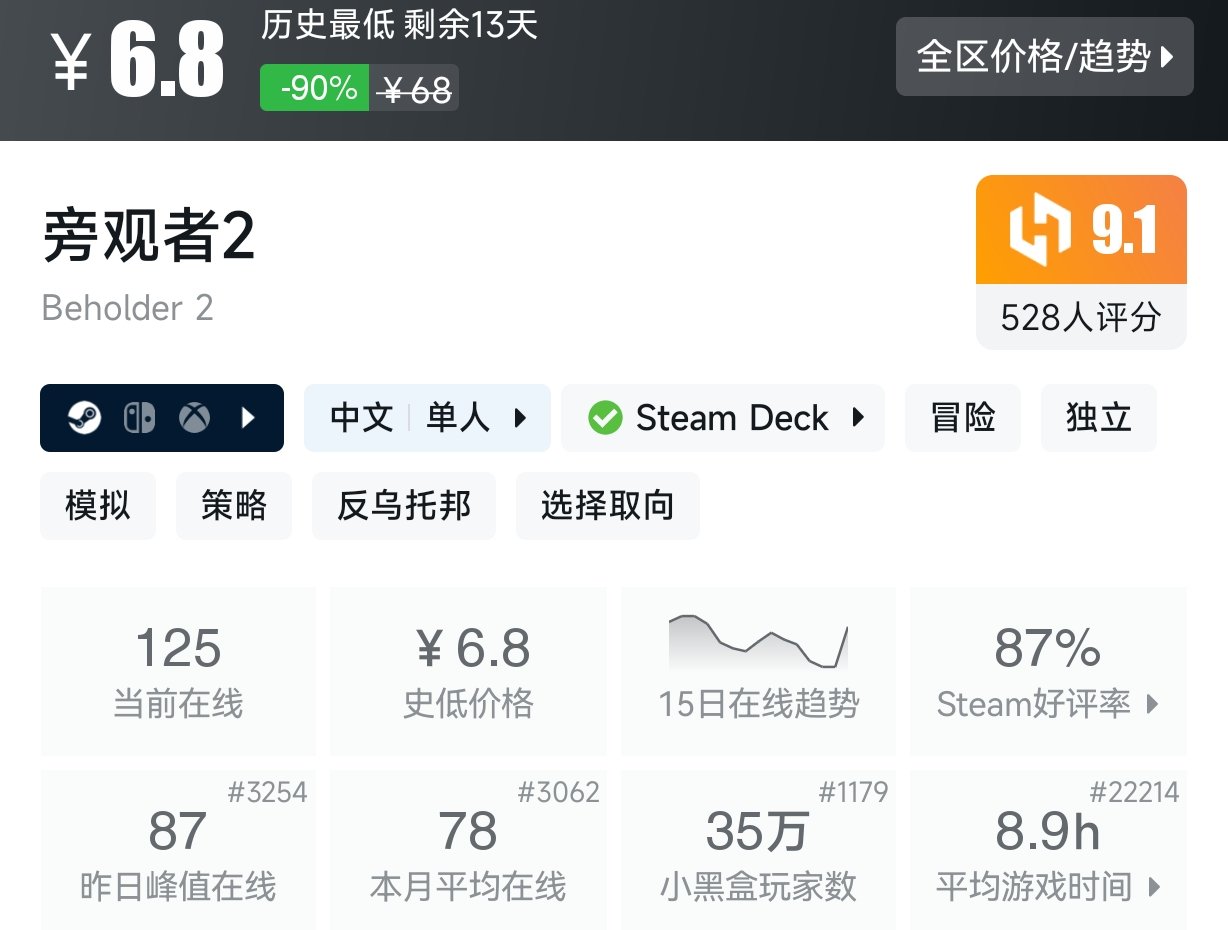Click the 528人评分 rating count
Image resolution: width=1228 pixels, height=930 pixels.
tap(1080, 318)
